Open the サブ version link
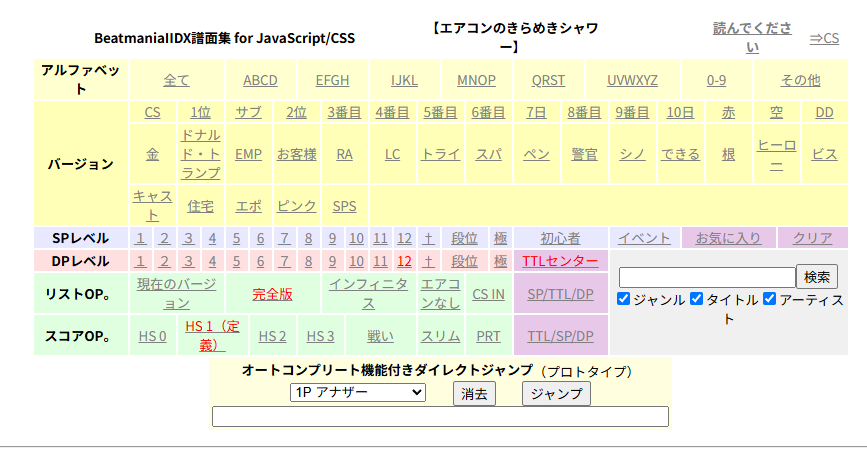The image size is (867, 450). pos(248,112)
